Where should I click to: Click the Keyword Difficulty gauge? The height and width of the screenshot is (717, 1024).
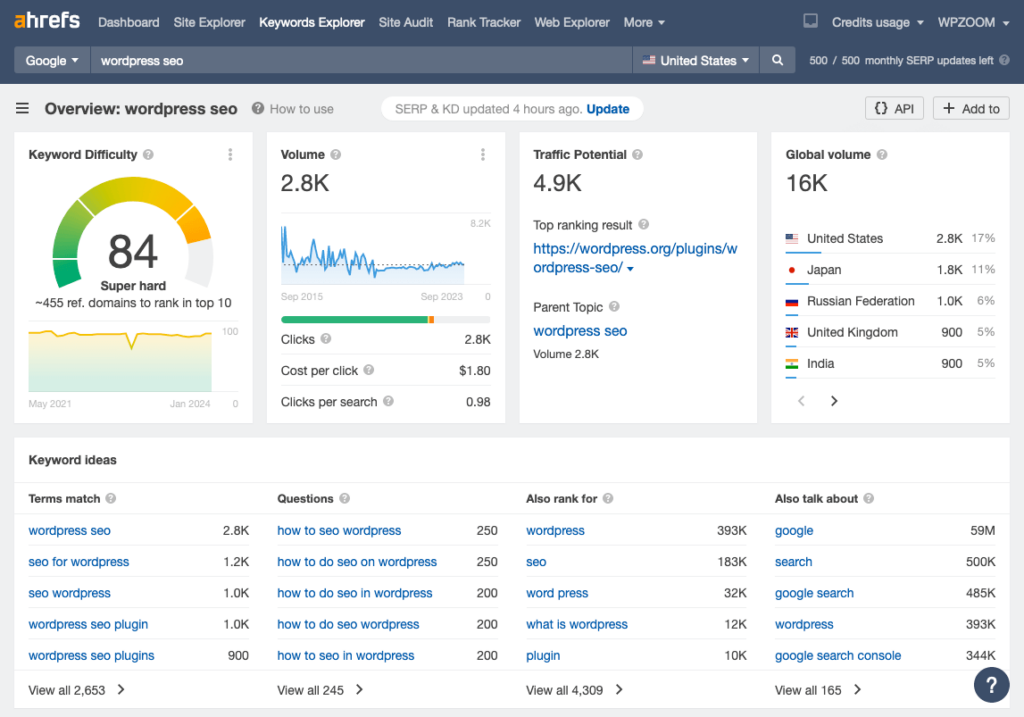(x=133, y=233)
